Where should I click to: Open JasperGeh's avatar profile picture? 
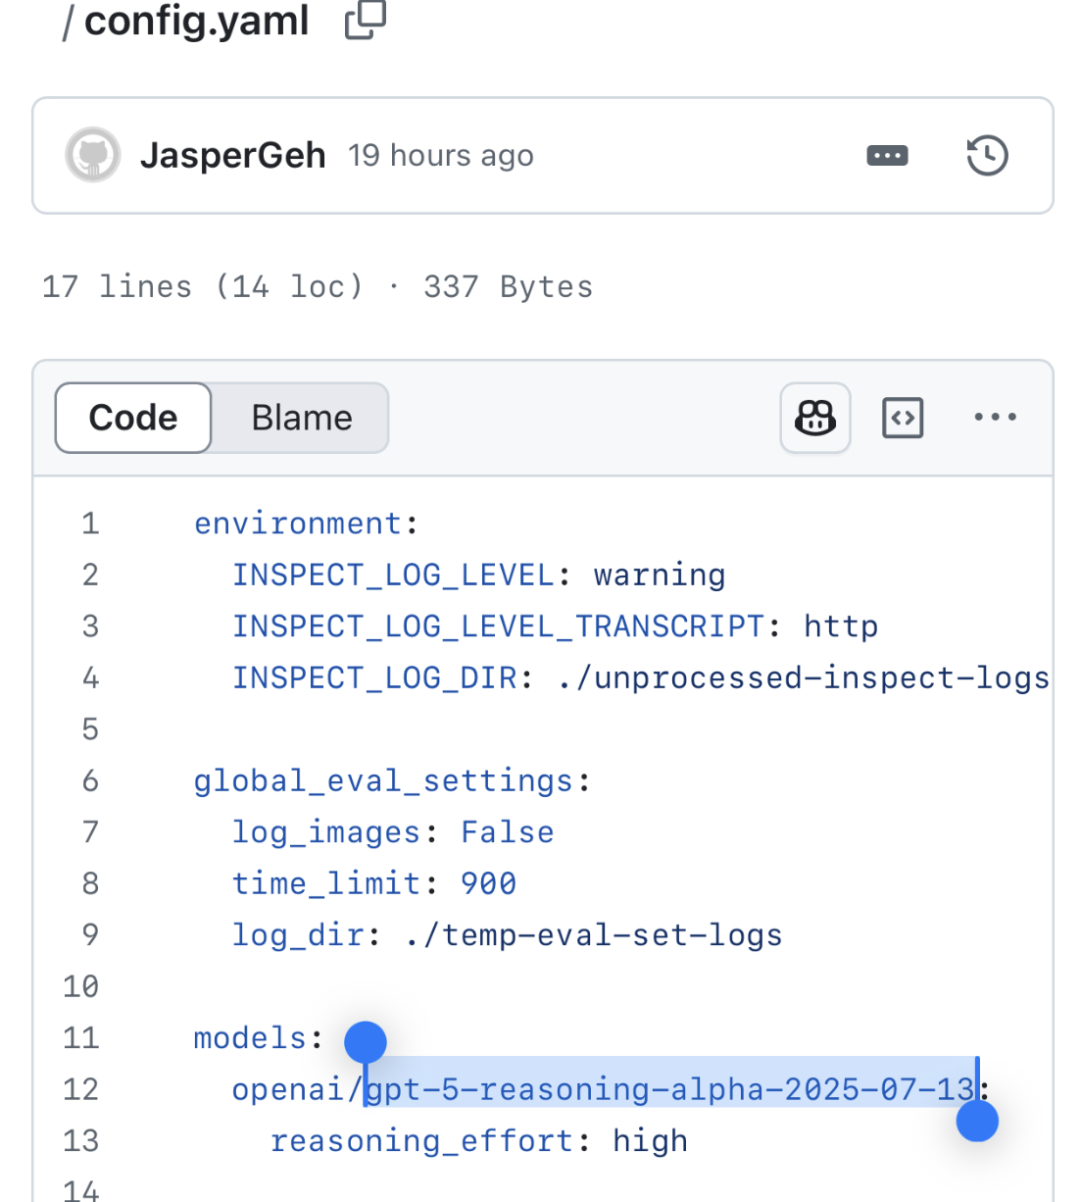(93, 156)
